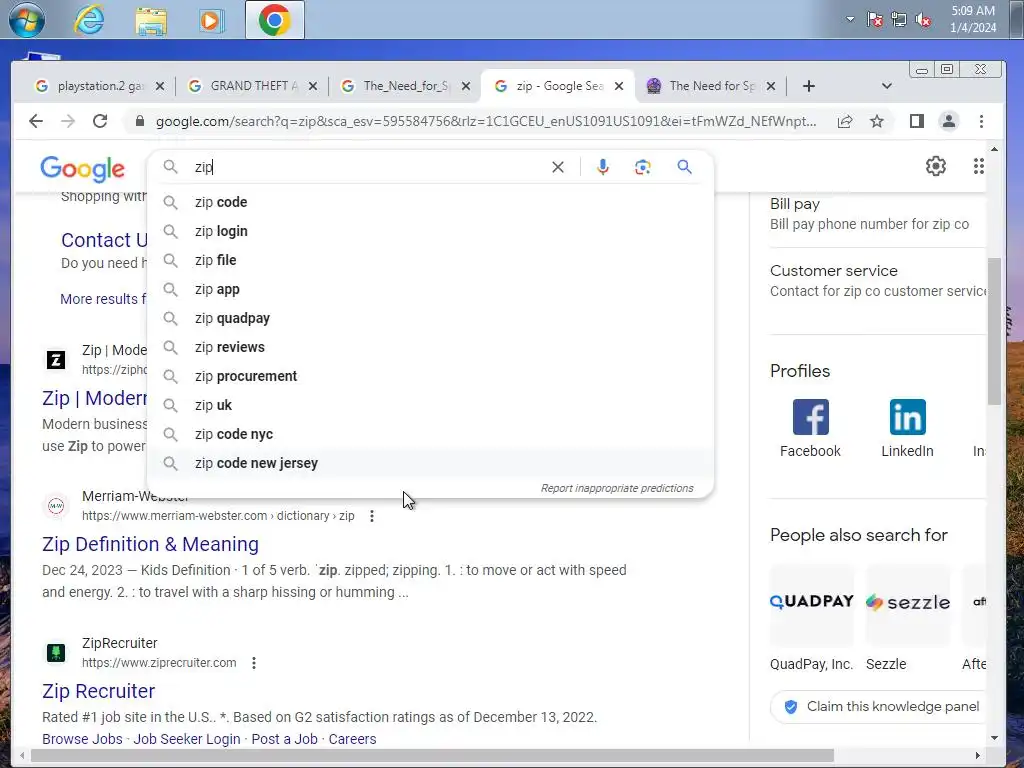This screenshot has height=768, width=1024.
Task: Open the tab search dropdown chevron
Action: pos(886,86)
